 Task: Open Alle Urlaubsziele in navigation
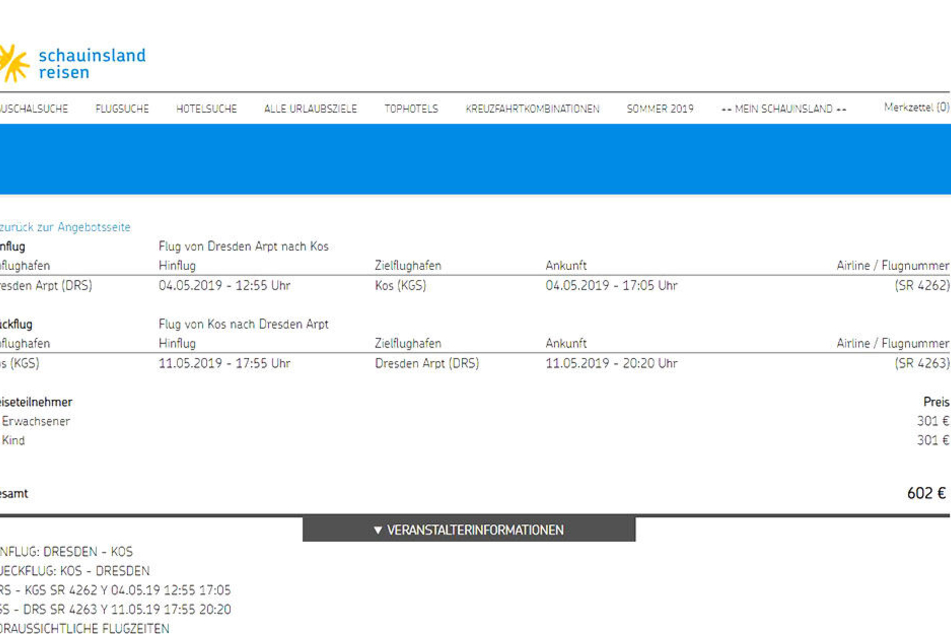tap(311, 109)
